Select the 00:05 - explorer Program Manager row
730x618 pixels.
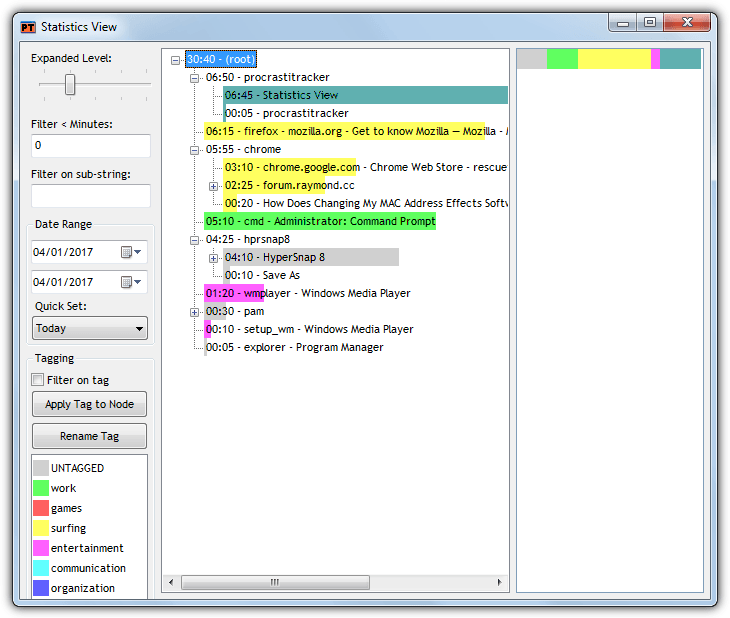pyautogui.click(x=294, y=347)
